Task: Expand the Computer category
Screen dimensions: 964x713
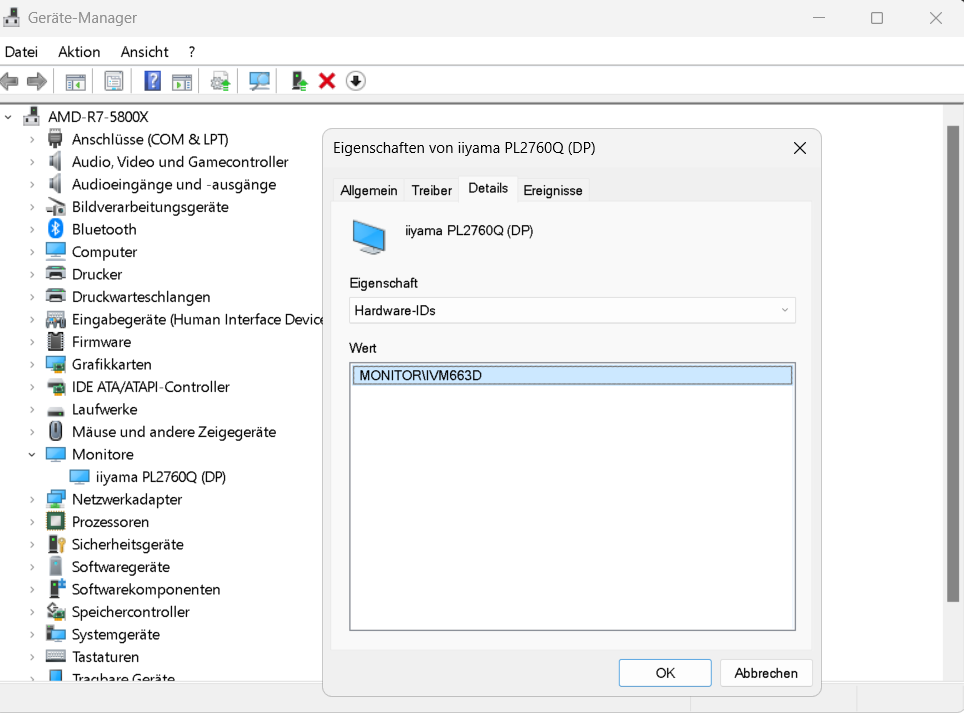Action: click(x=32, y=252)
